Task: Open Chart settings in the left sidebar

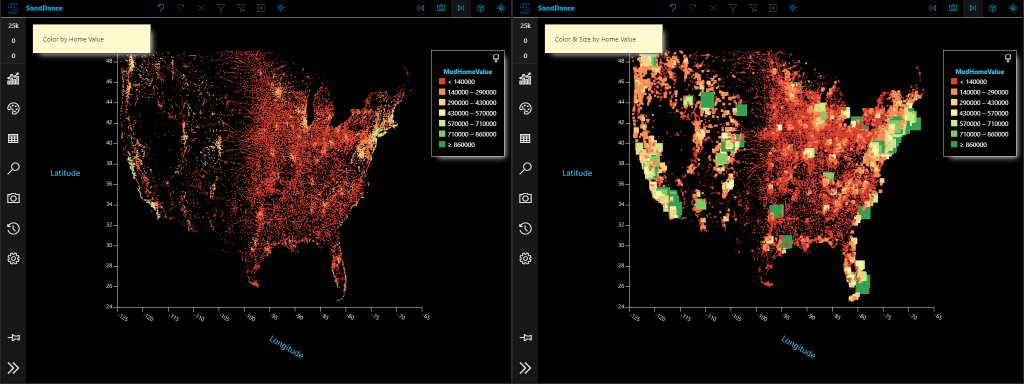Action: point(13,79)
